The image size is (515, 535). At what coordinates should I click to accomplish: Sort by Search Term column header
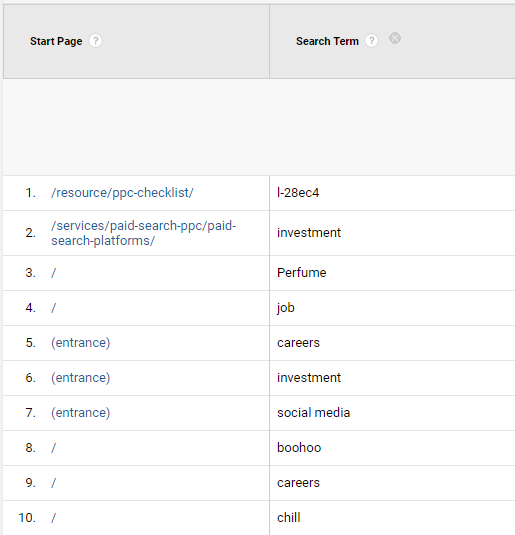(x=327, y=41)
